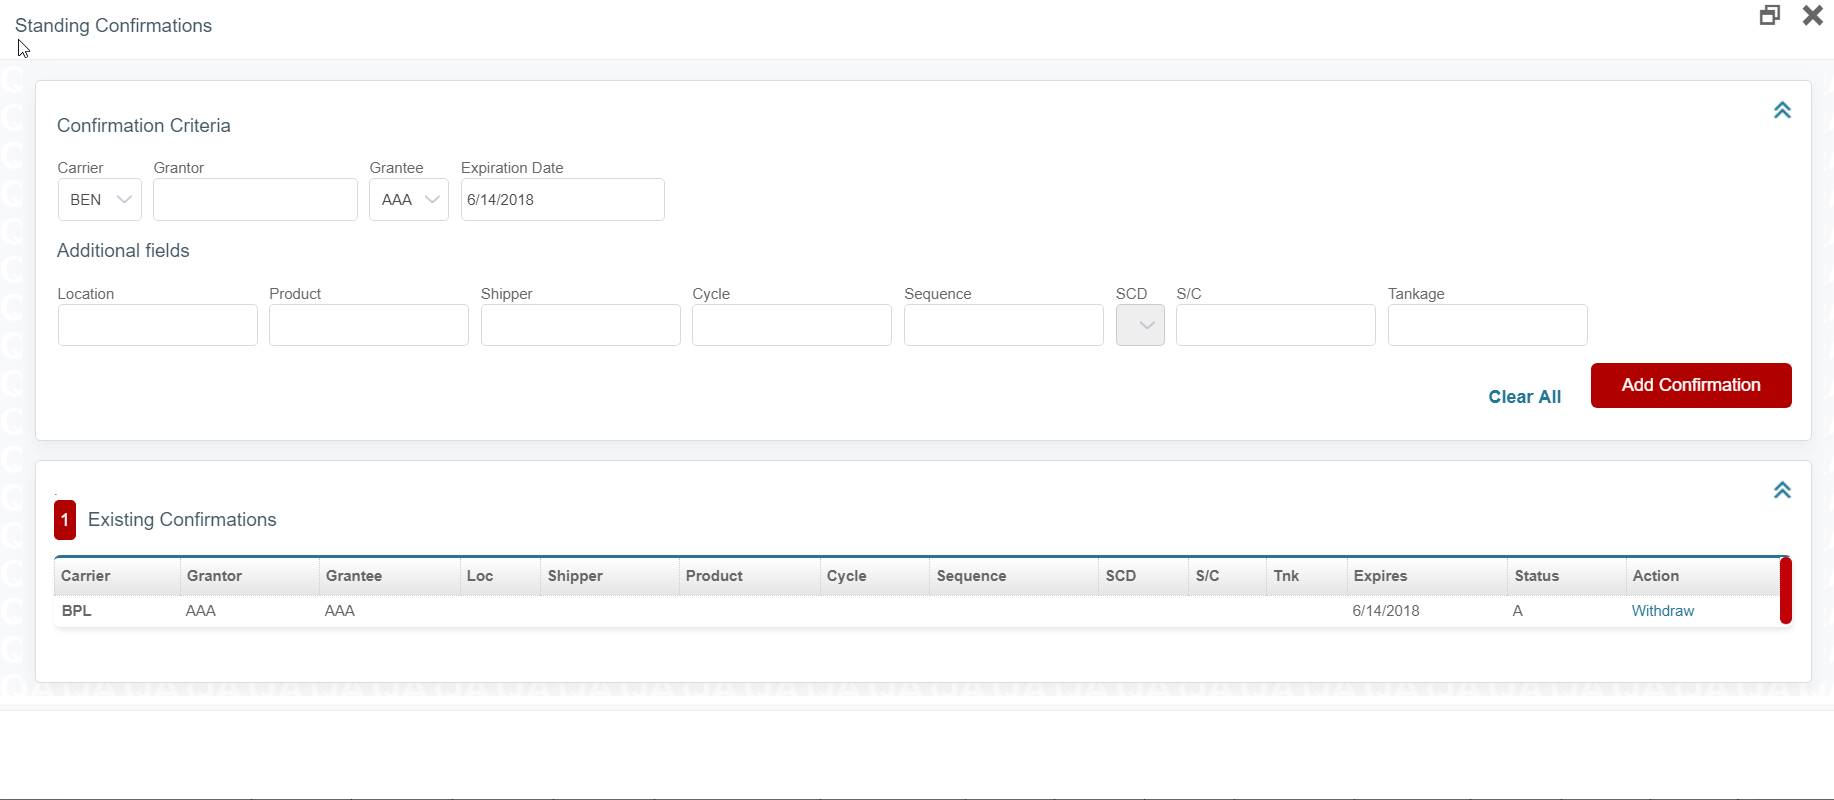Close the Standing Confirmations window
Screen dimensions: 1834x800
[x=1812, y=15]
